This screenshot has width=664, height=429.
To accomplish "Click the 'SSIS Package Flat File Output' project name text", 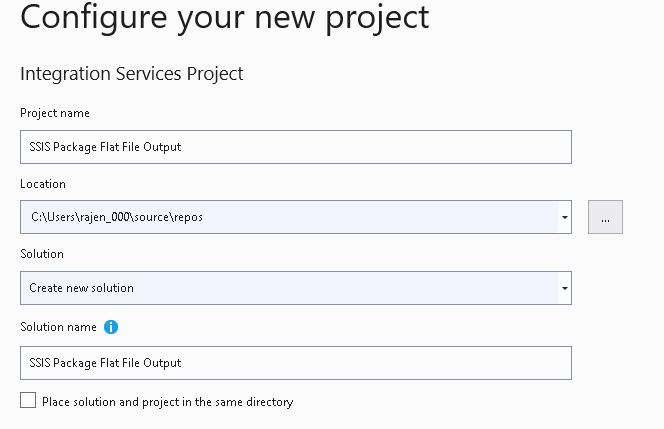I will click(x=105, y=147).
